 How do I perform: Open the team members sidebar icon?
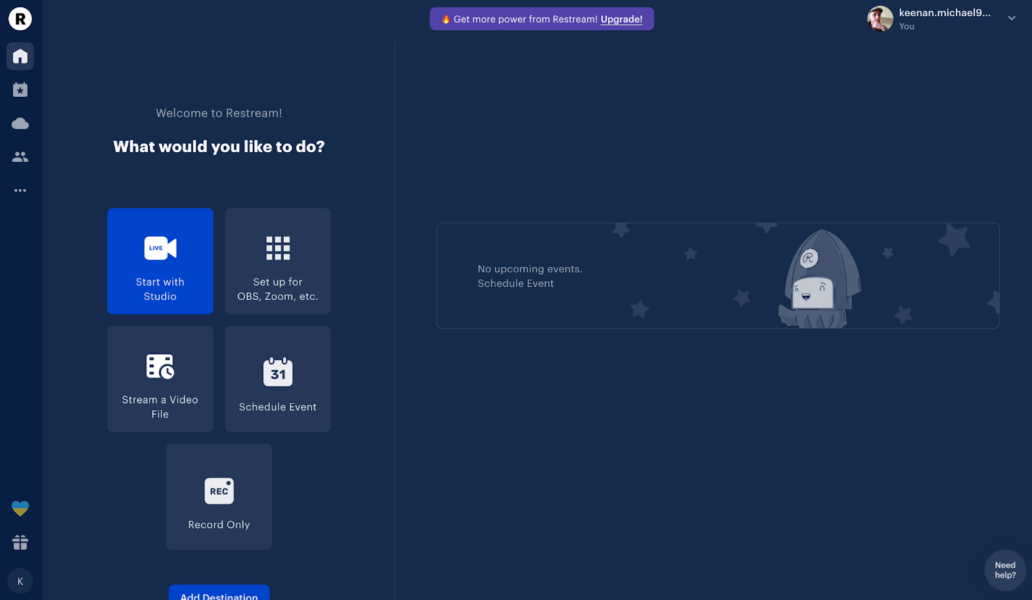(x=20, y=157)
